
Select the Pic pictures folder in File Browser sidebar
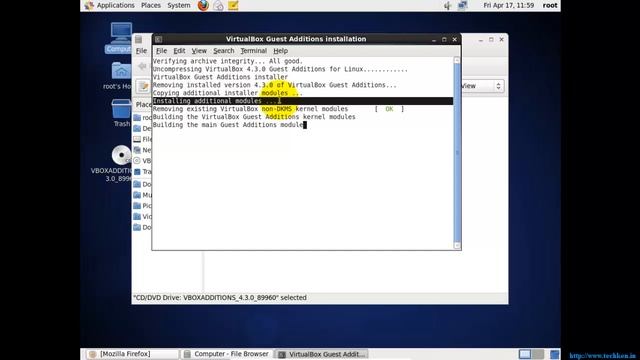[x=142, y=206]
